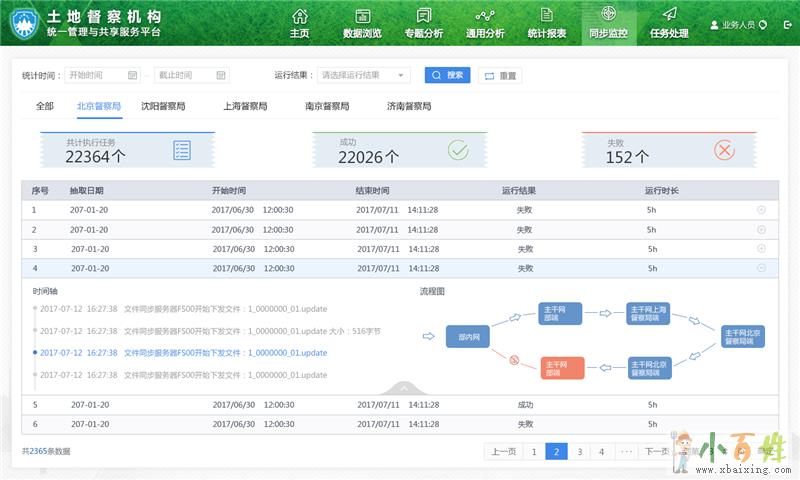Open the 主页 home icon
Screen dimensions: 800x480
point(299,22)
